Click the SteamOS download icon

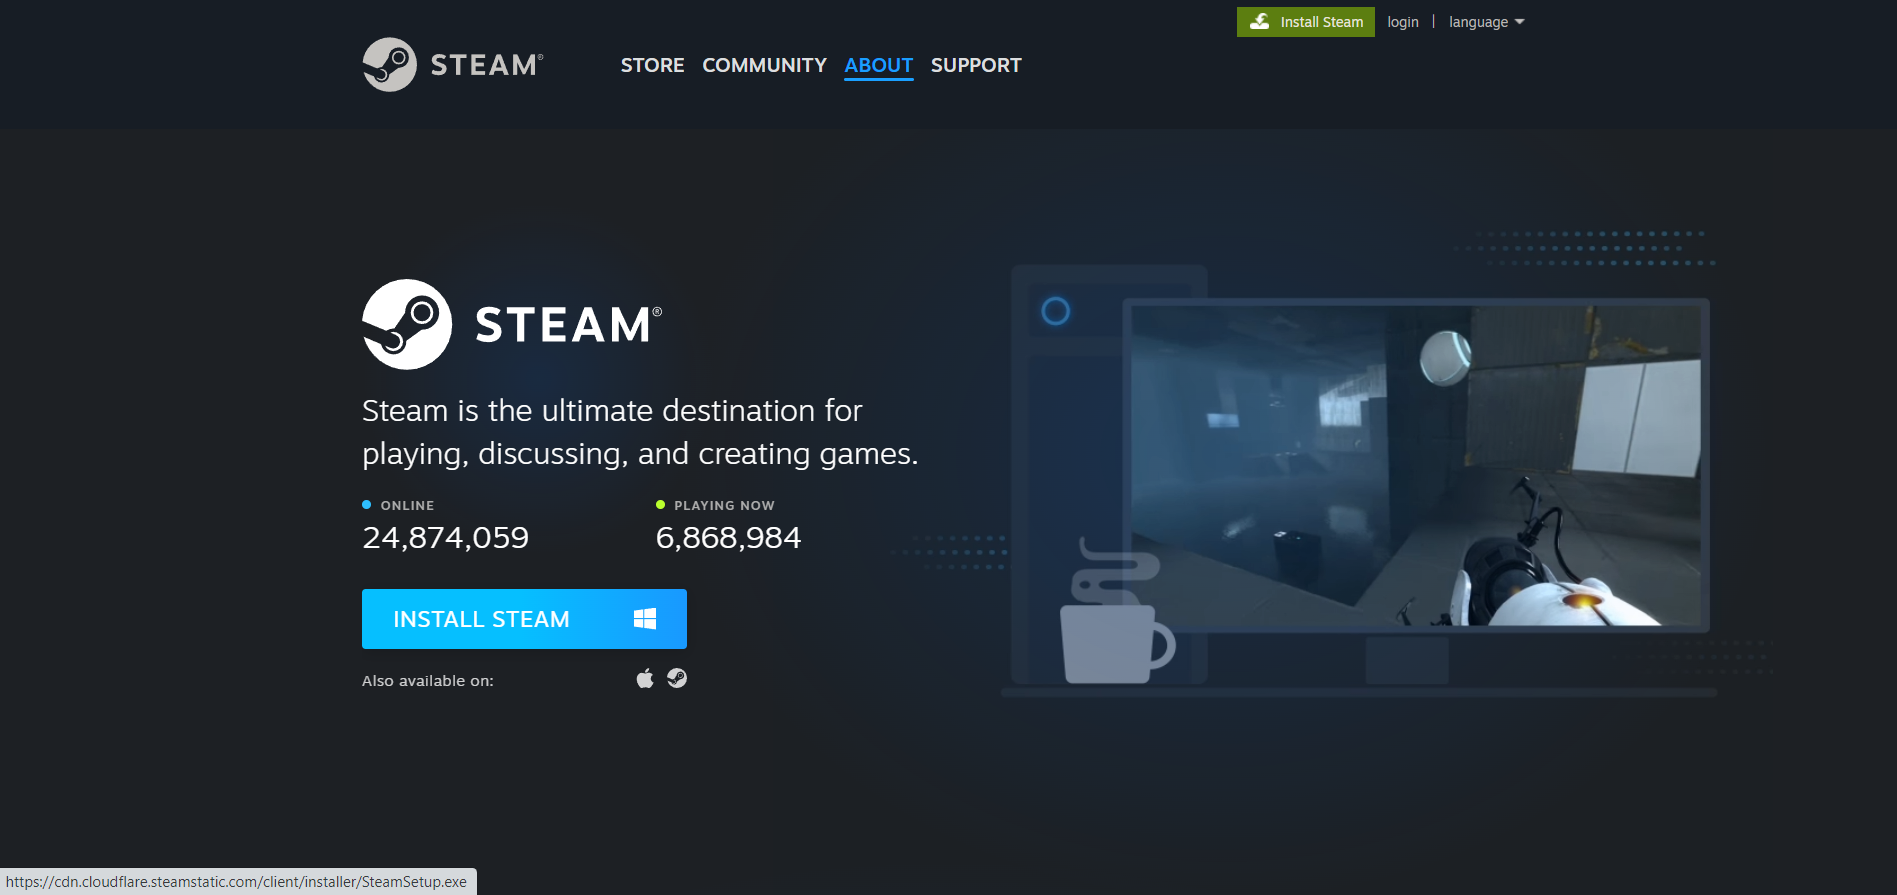pos(677,679)
